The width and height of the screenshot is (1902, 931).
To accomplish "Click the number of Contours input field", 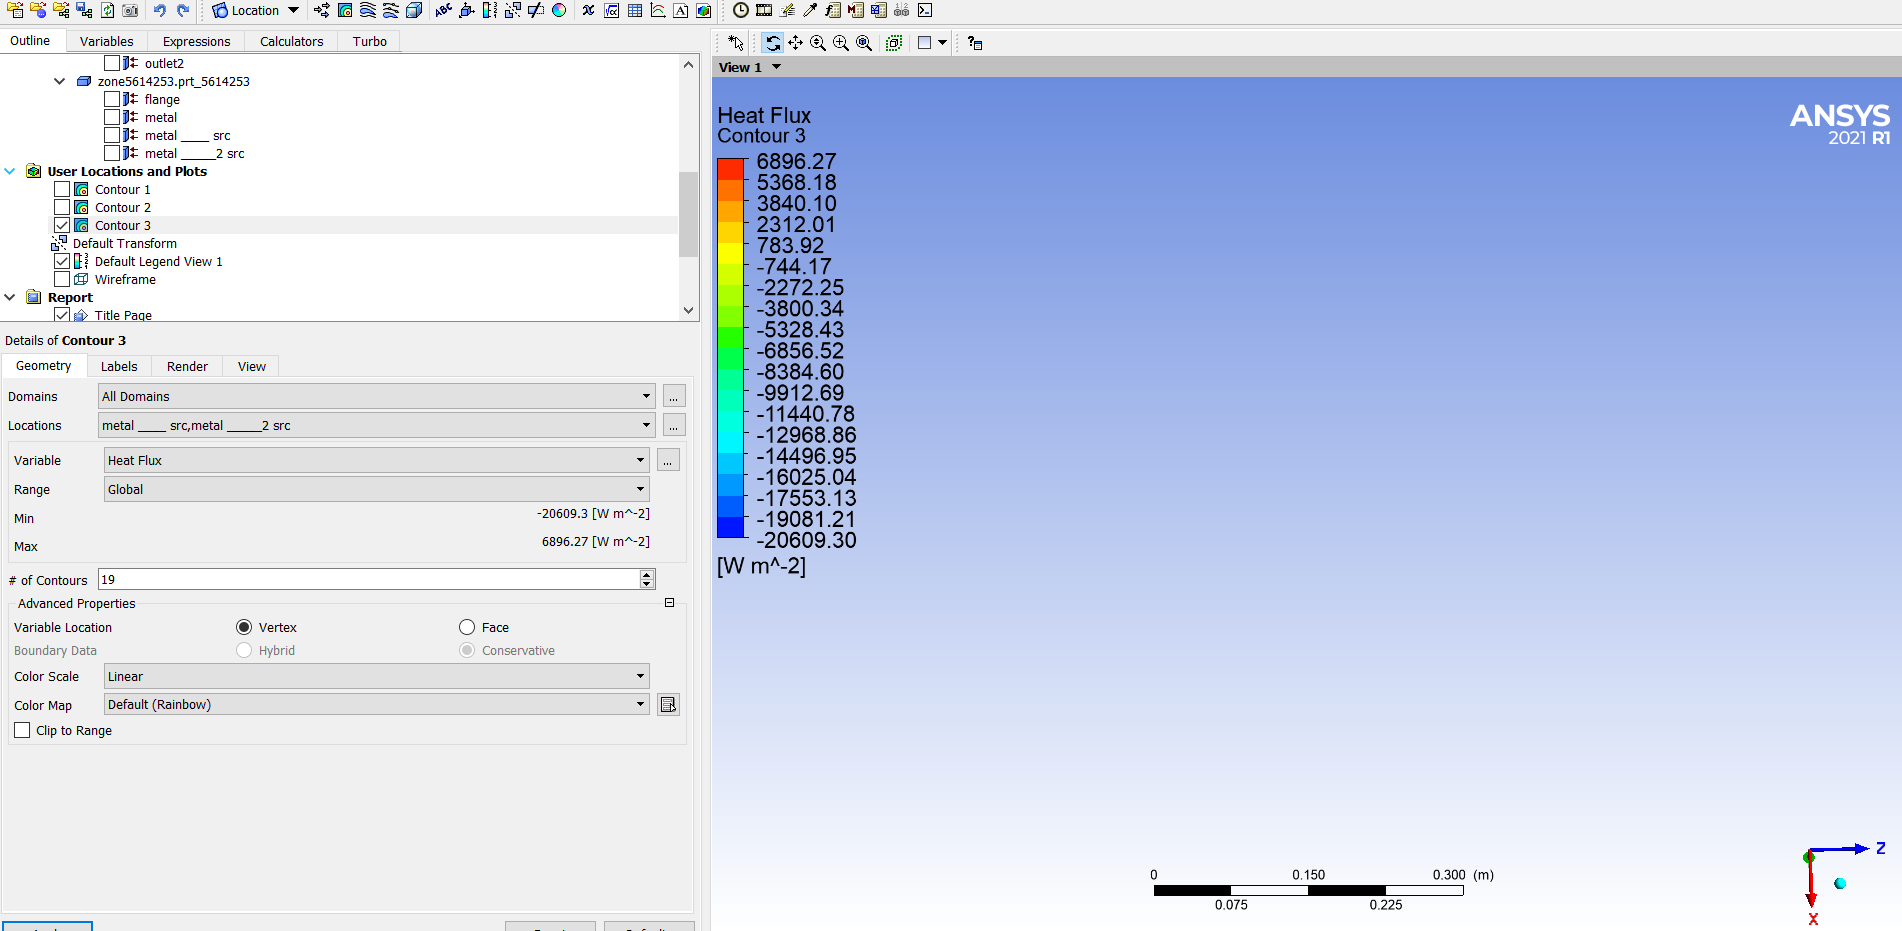I will click(x=368, y=580).
